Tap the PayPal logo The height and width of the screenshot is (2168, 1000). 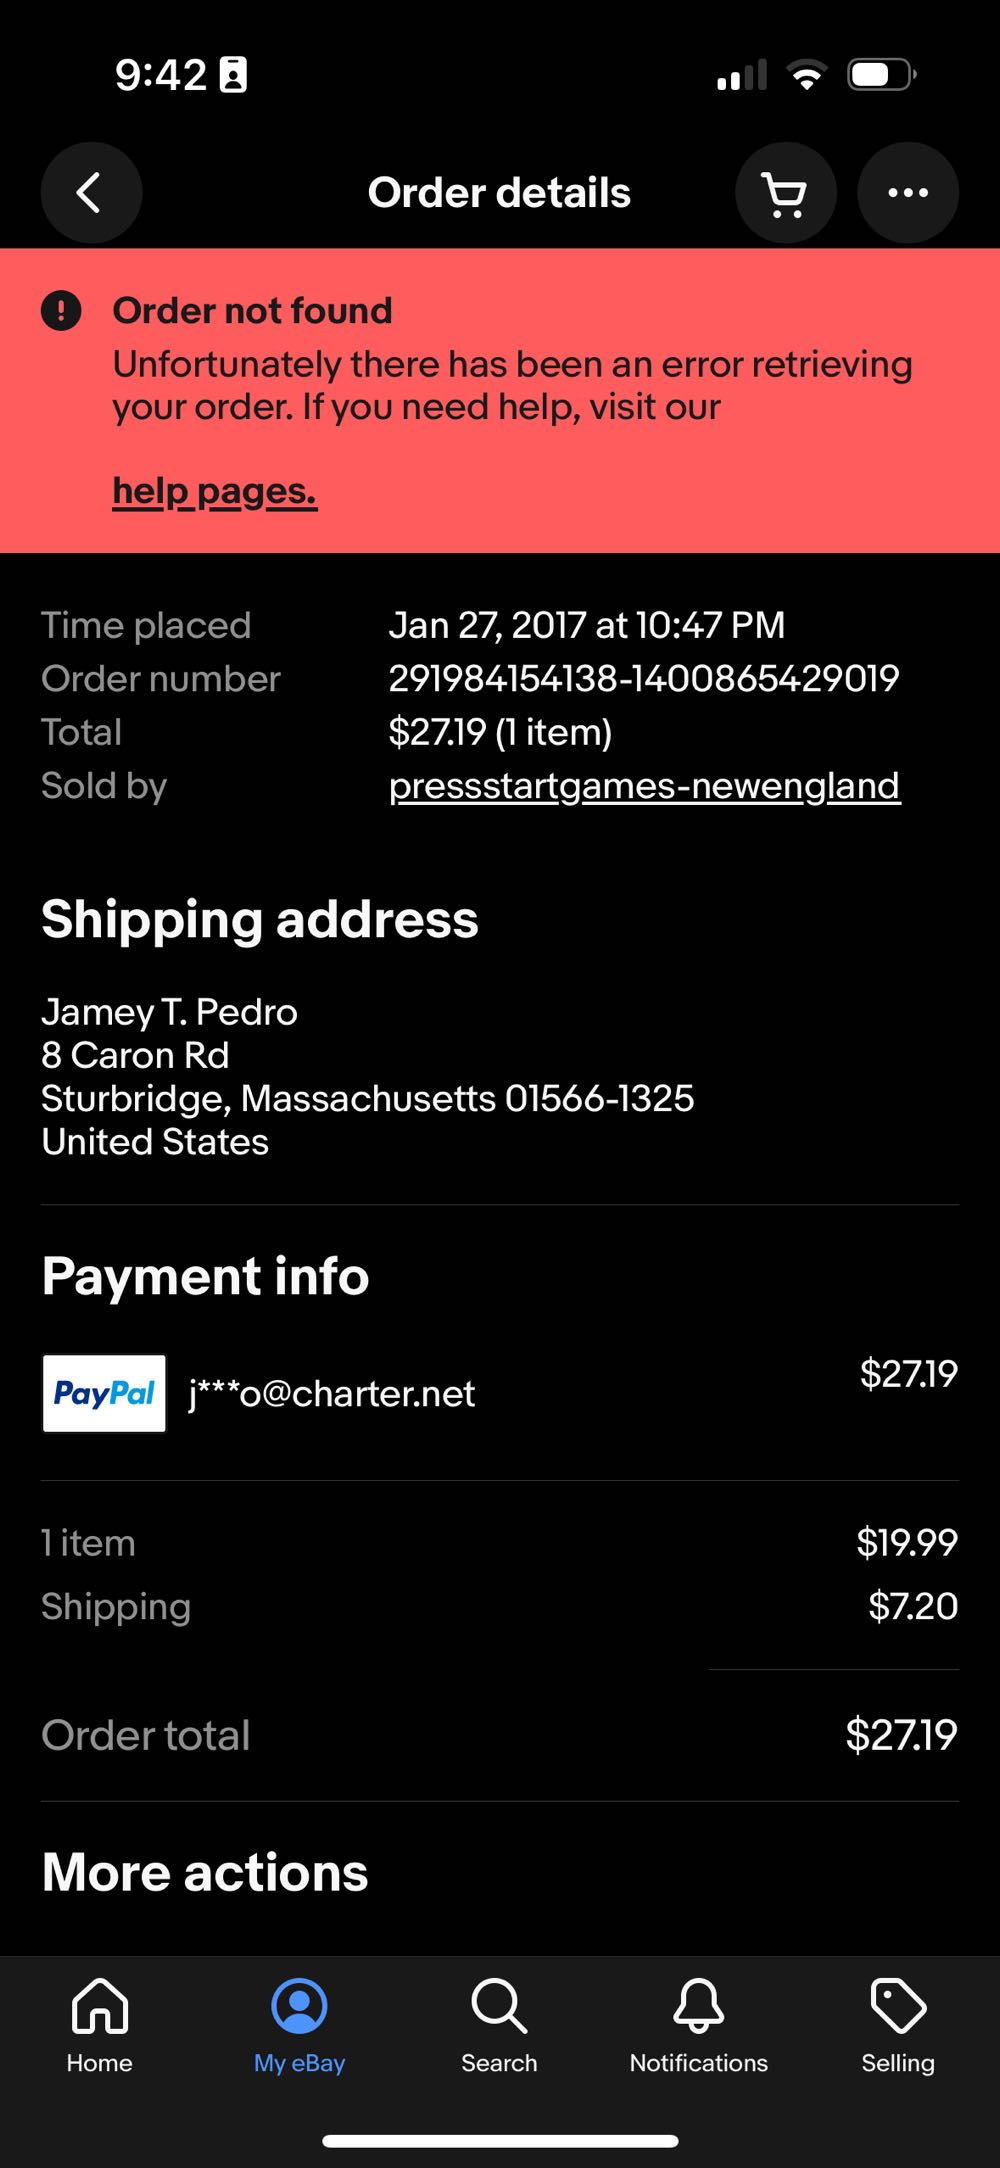point(104,1393)
